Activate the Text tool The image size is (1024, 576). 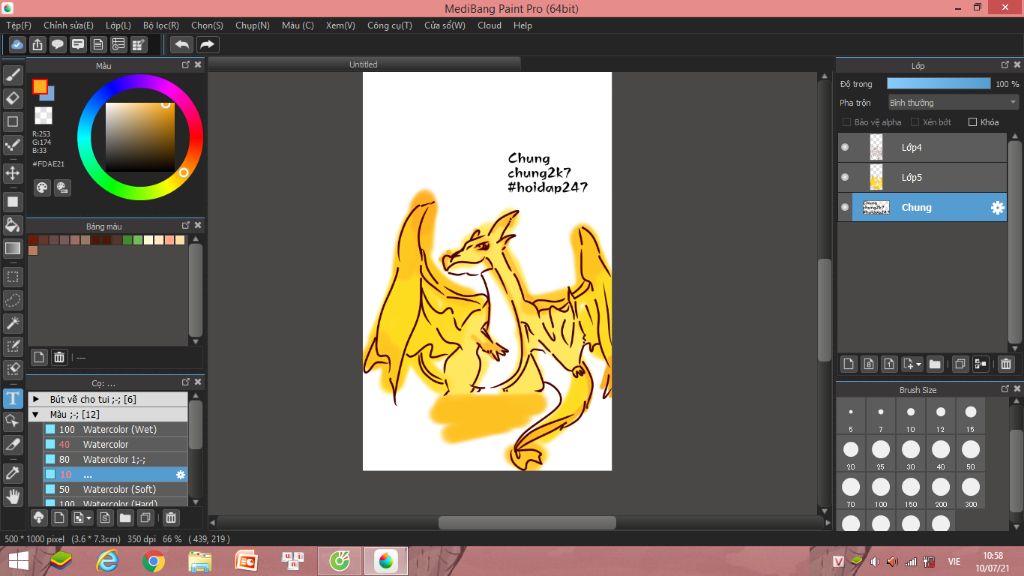(x=12, y=398)
